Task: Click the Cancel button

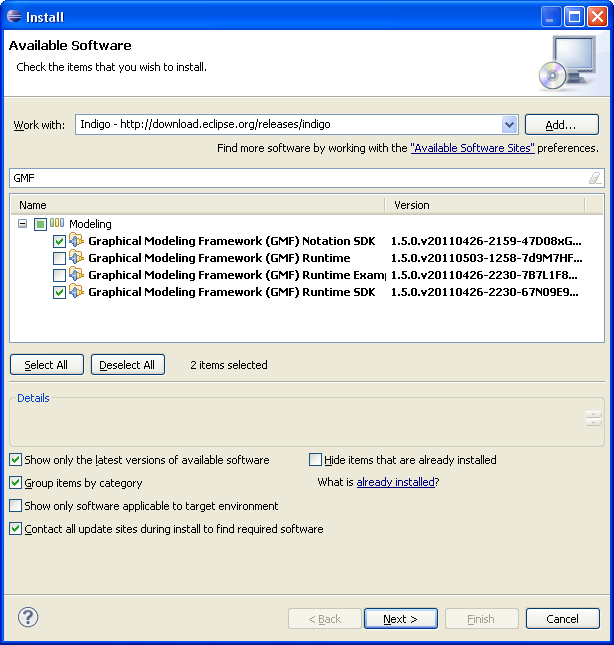Action: click(563, 619)
